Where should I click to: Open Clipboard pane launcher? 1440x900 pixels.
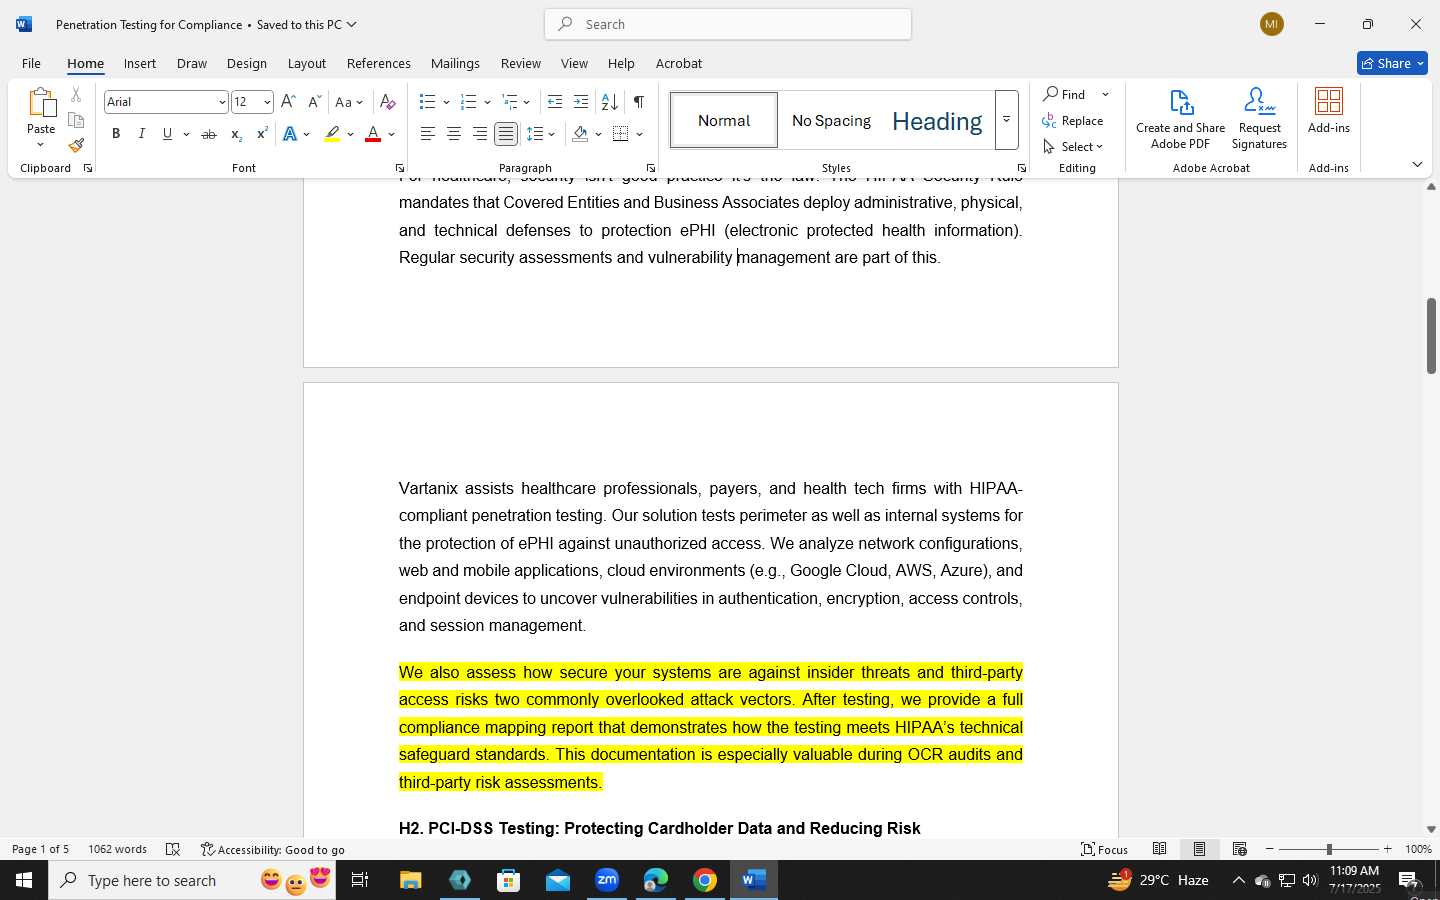88,168
